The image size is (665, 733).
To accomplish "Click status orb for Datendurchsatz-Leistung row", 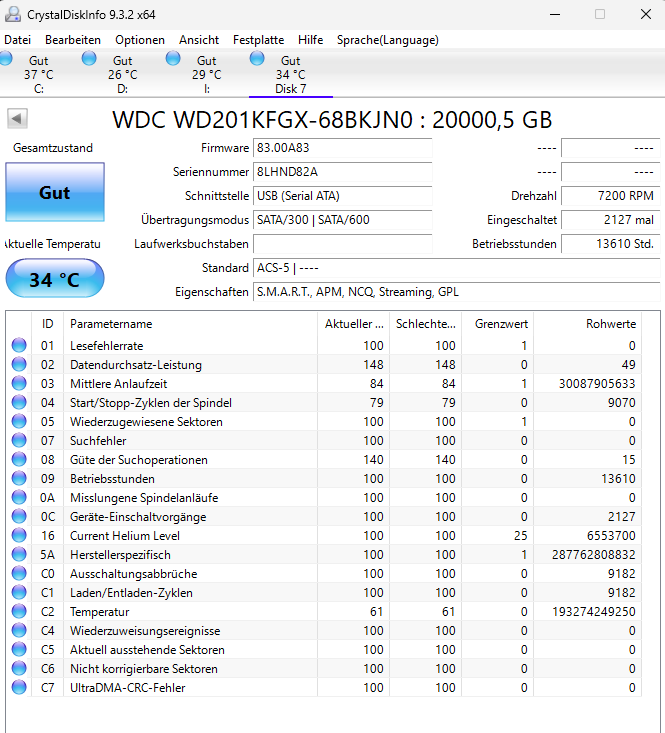I will pos(19,364).
